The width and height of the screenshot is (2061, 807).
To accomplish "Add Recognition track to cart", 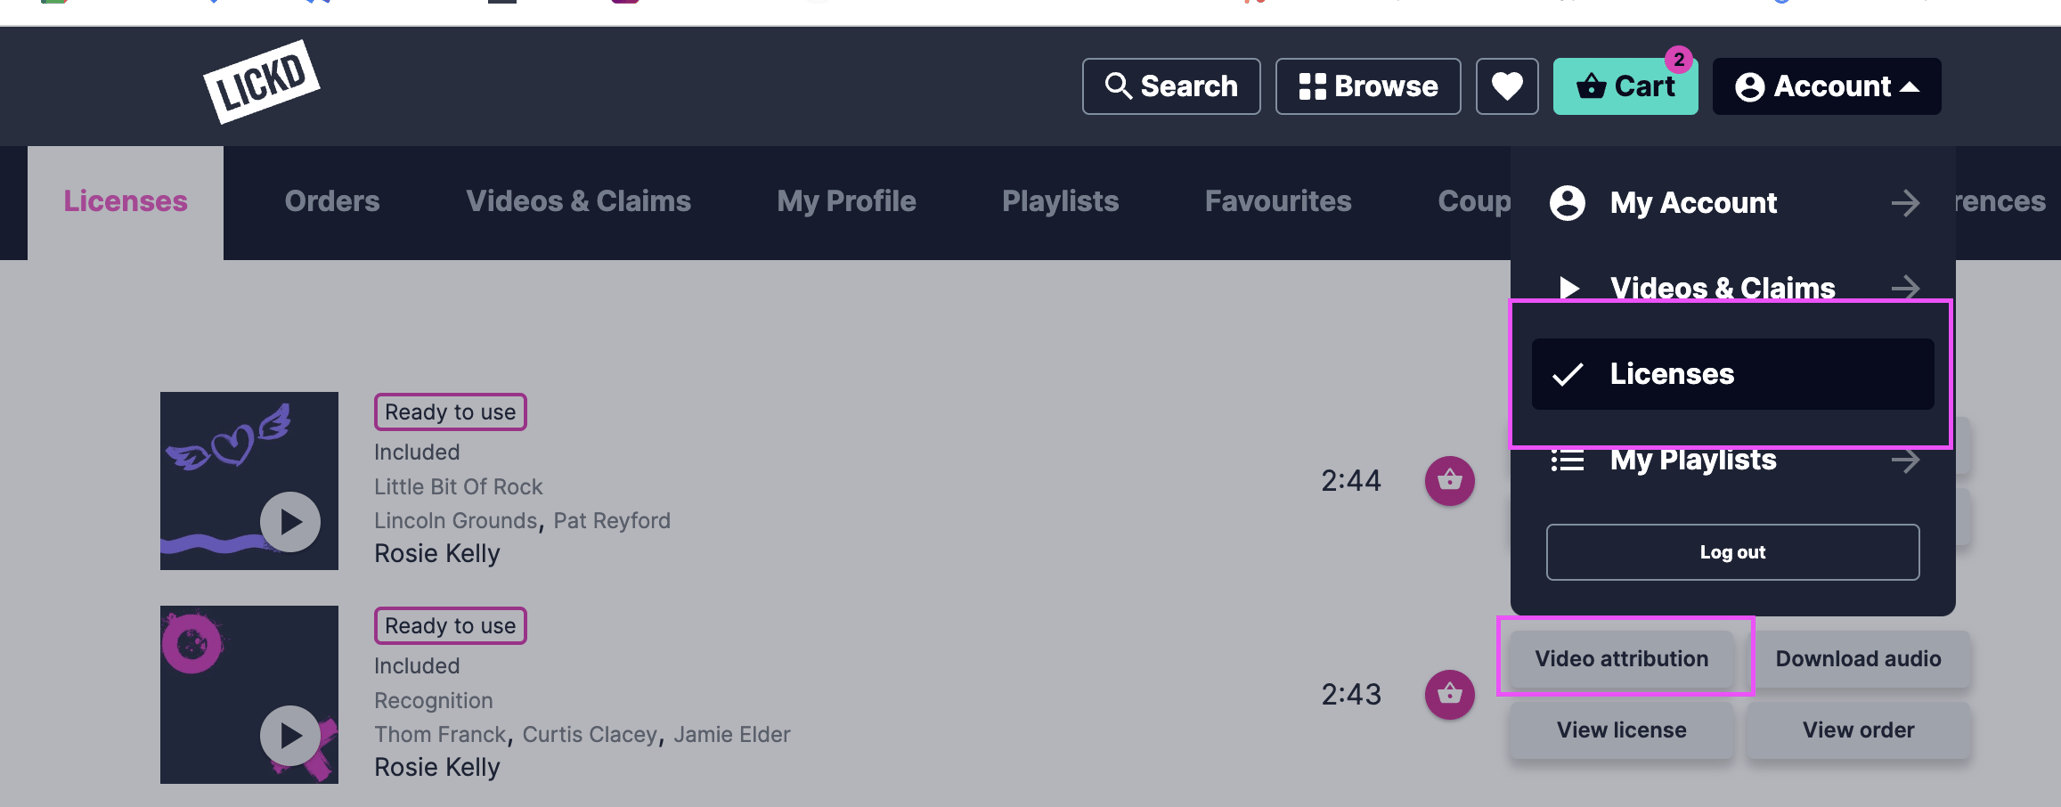I will click(x=1449, y=694).
